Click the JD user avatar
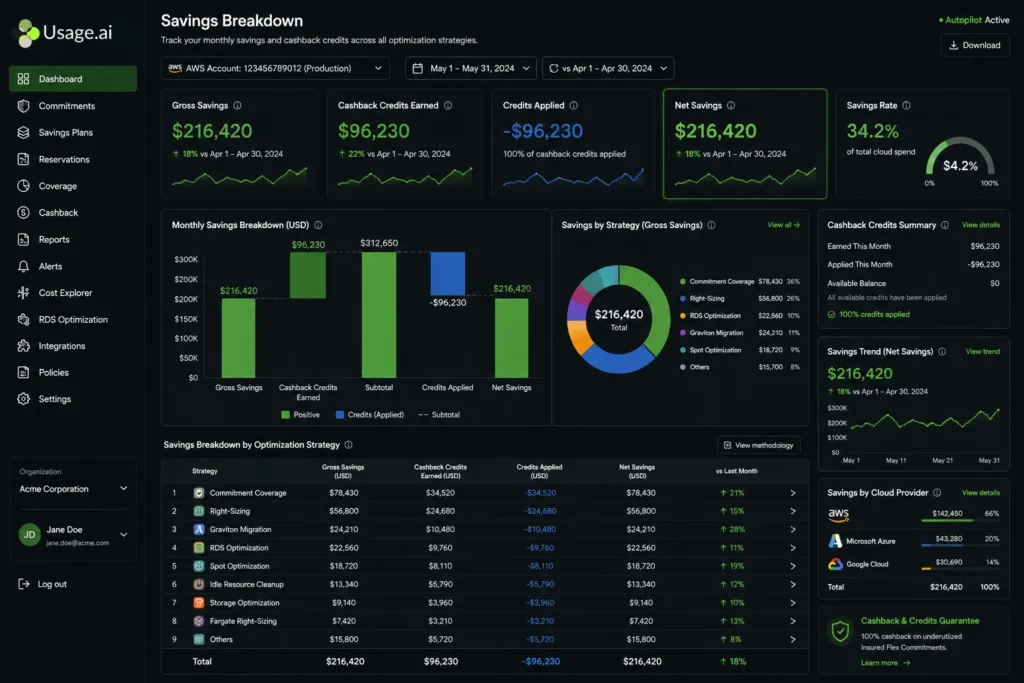Viewport: 1024px width, 683px height. pos(29,535)
